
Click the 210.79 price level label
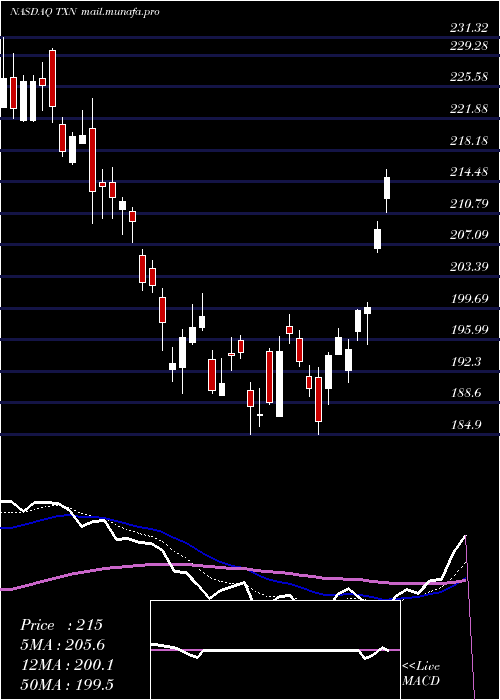[x=468, y=204]
